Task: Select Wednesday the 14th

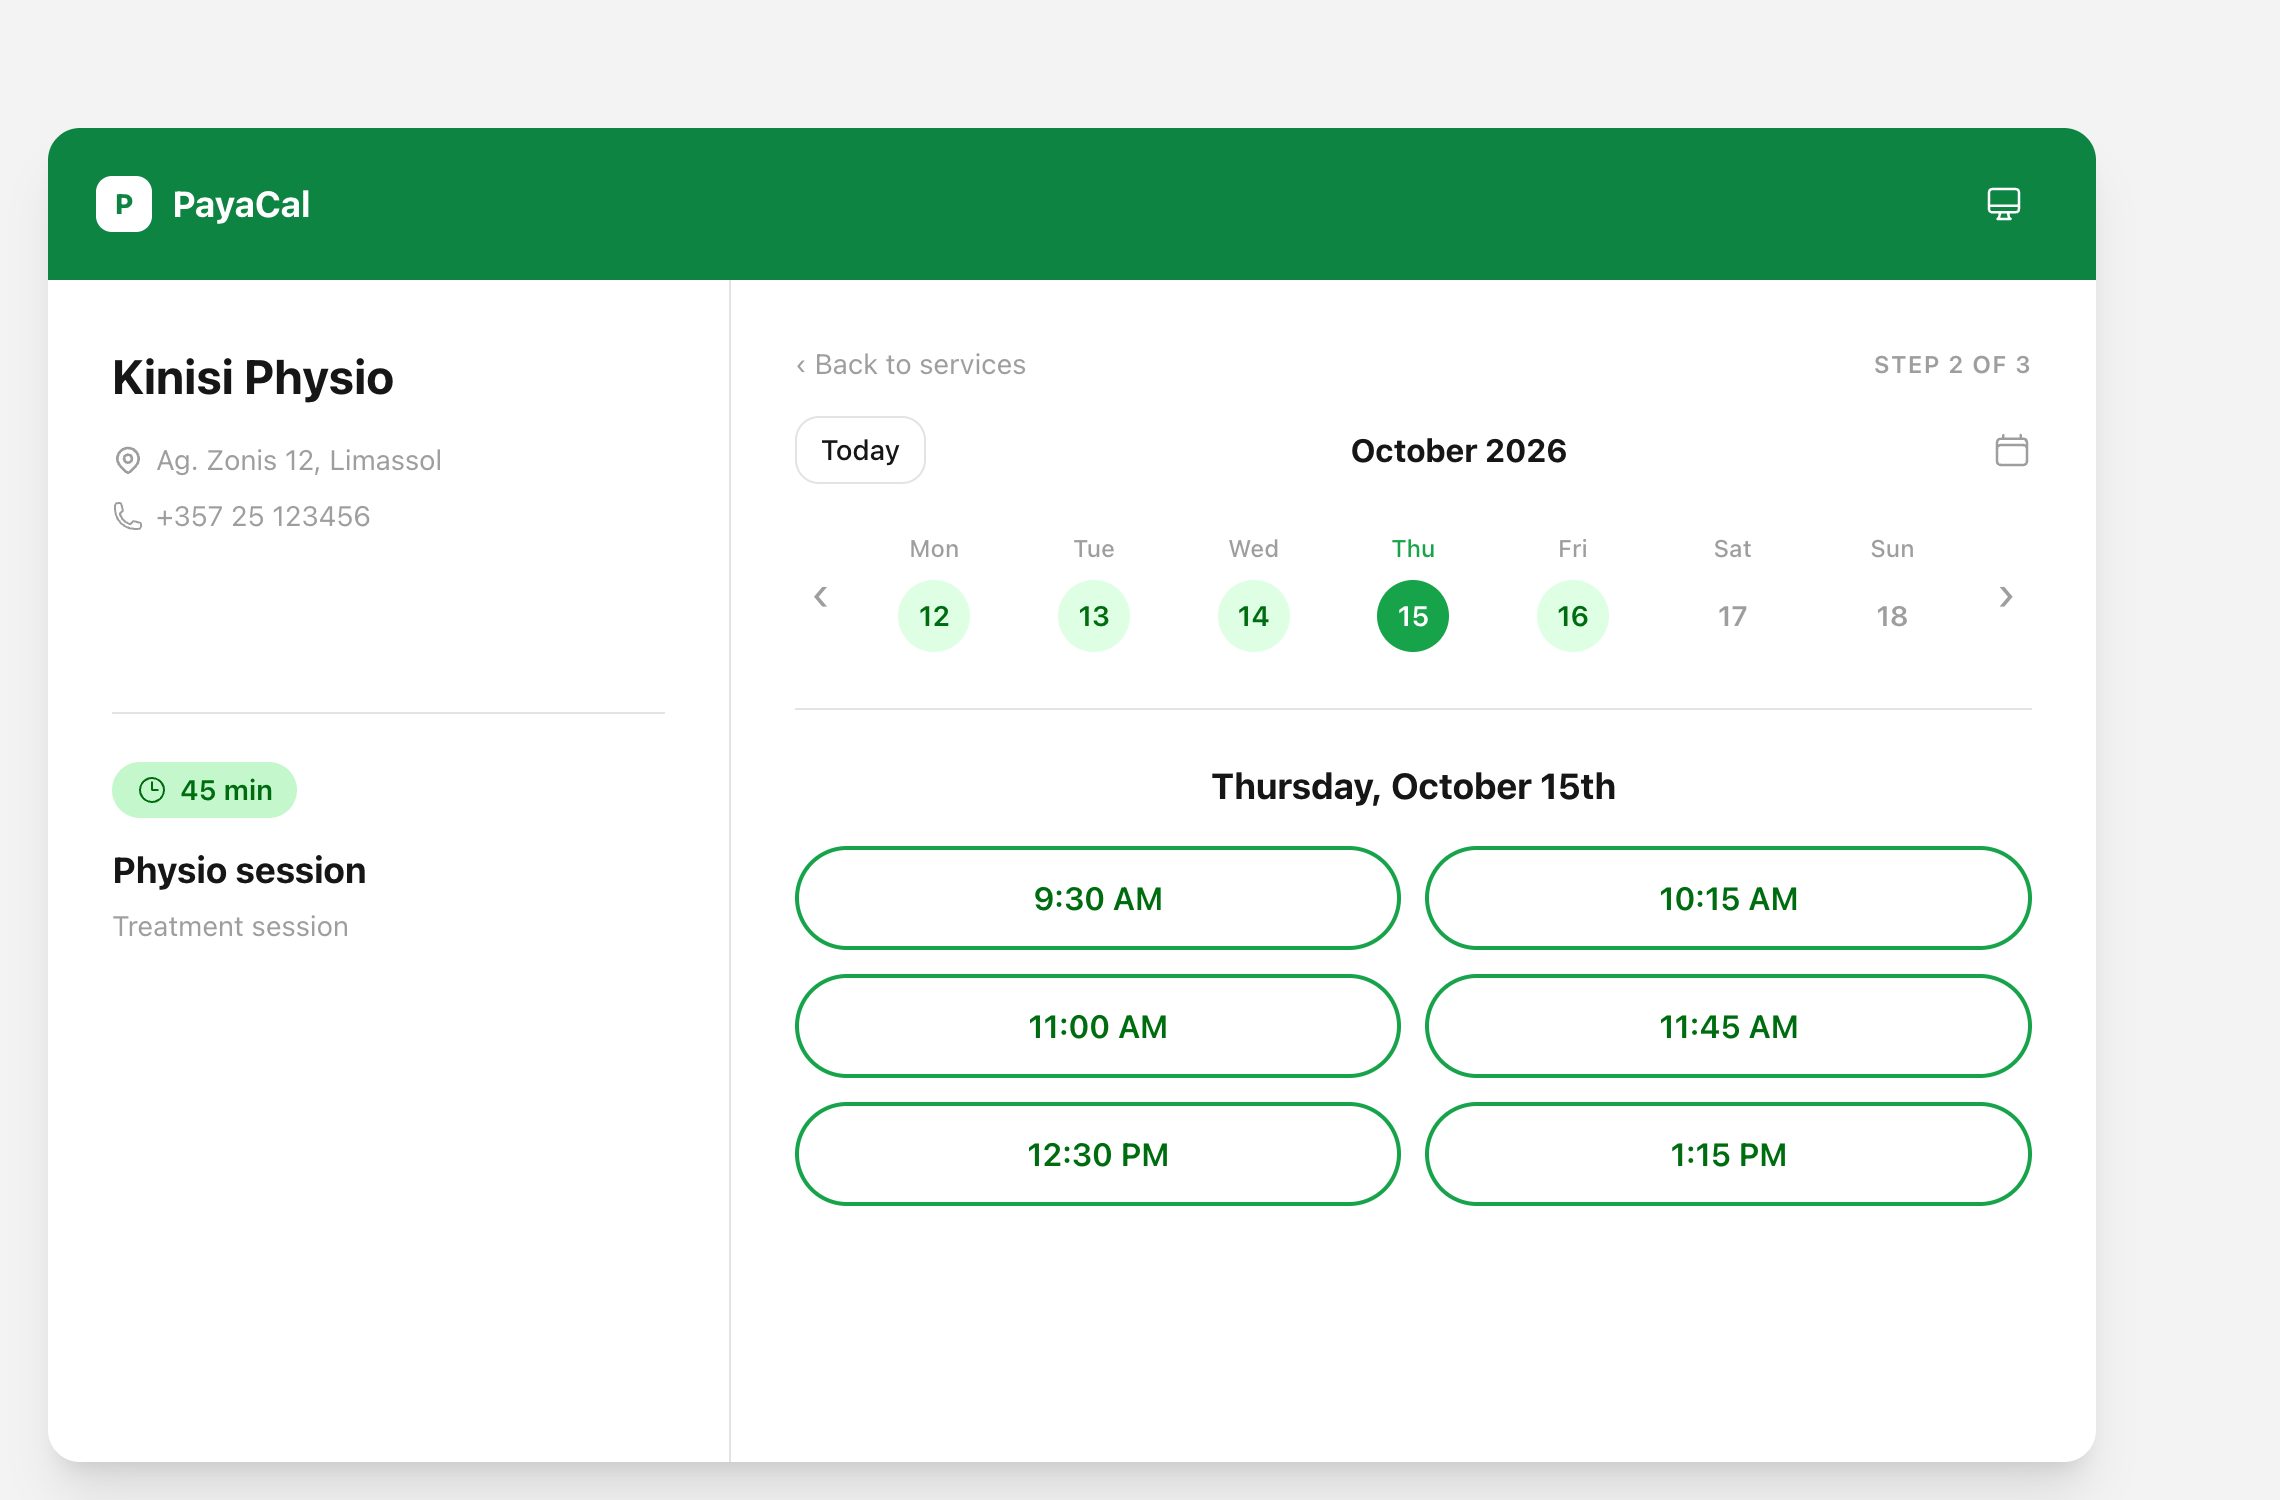Action: [x=1253, y=616]
